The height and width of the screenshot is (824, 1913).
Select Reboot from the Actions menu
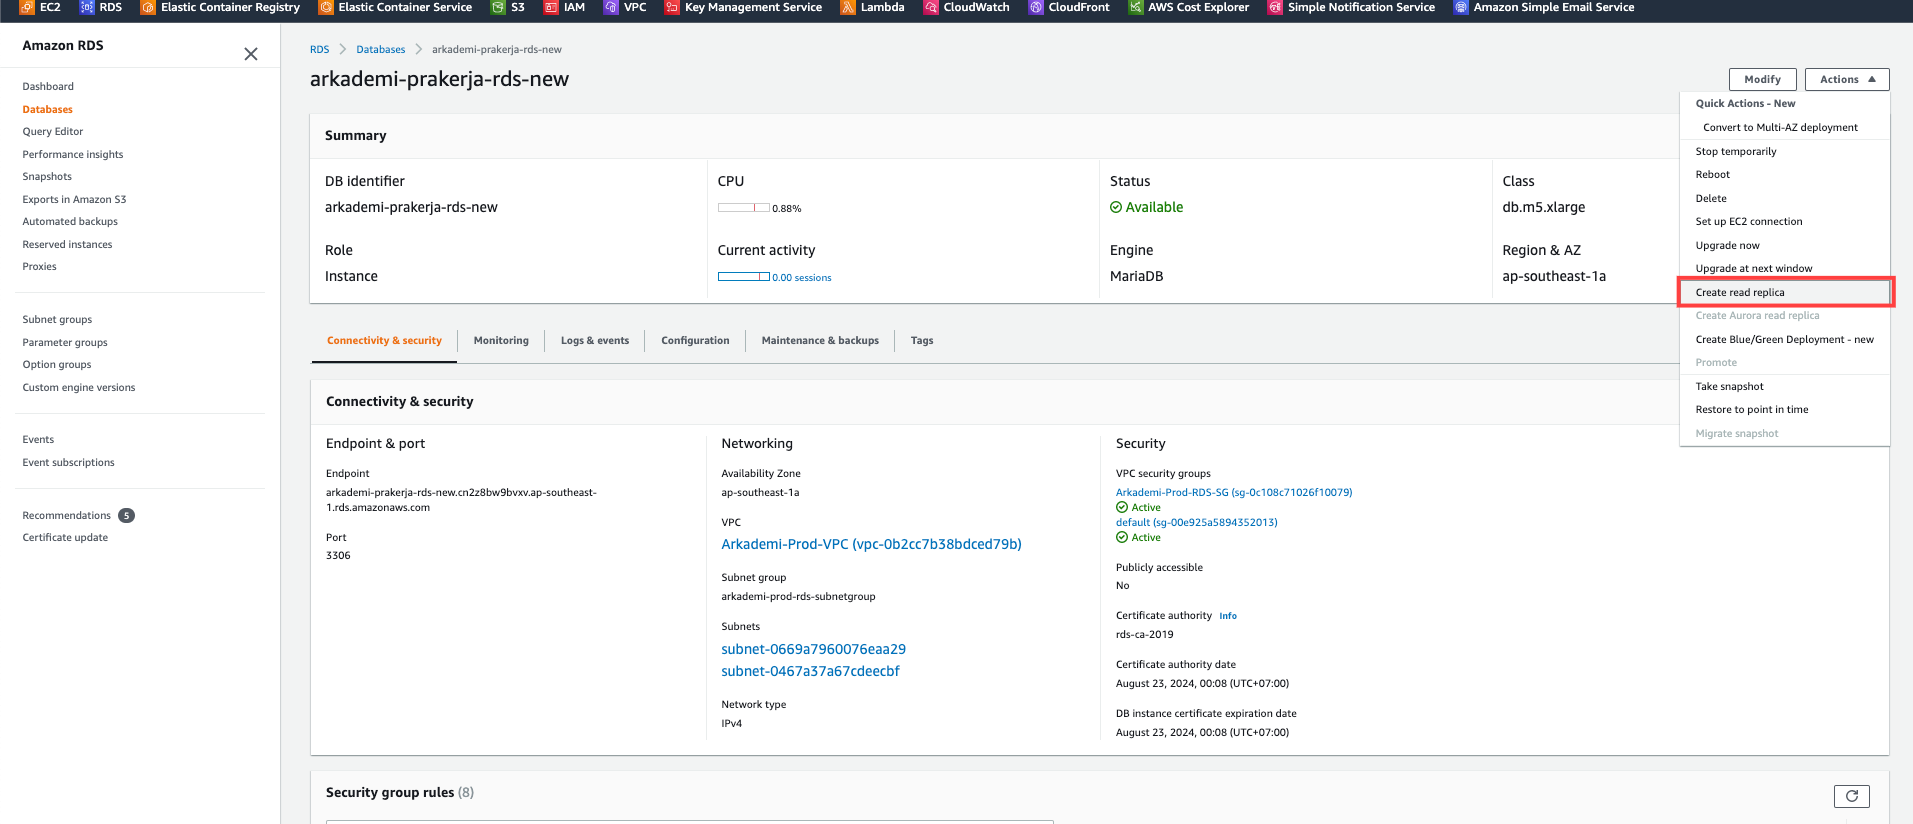click(1712, 174)
